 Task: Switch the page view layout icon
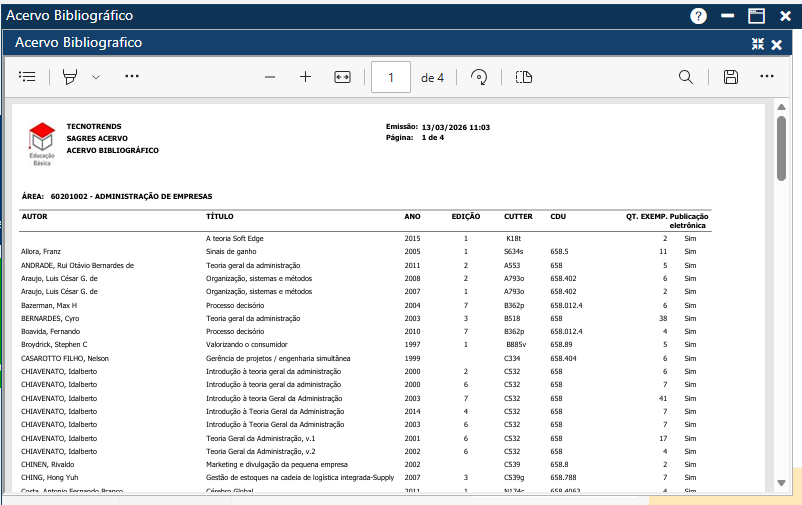click(524, 77)
